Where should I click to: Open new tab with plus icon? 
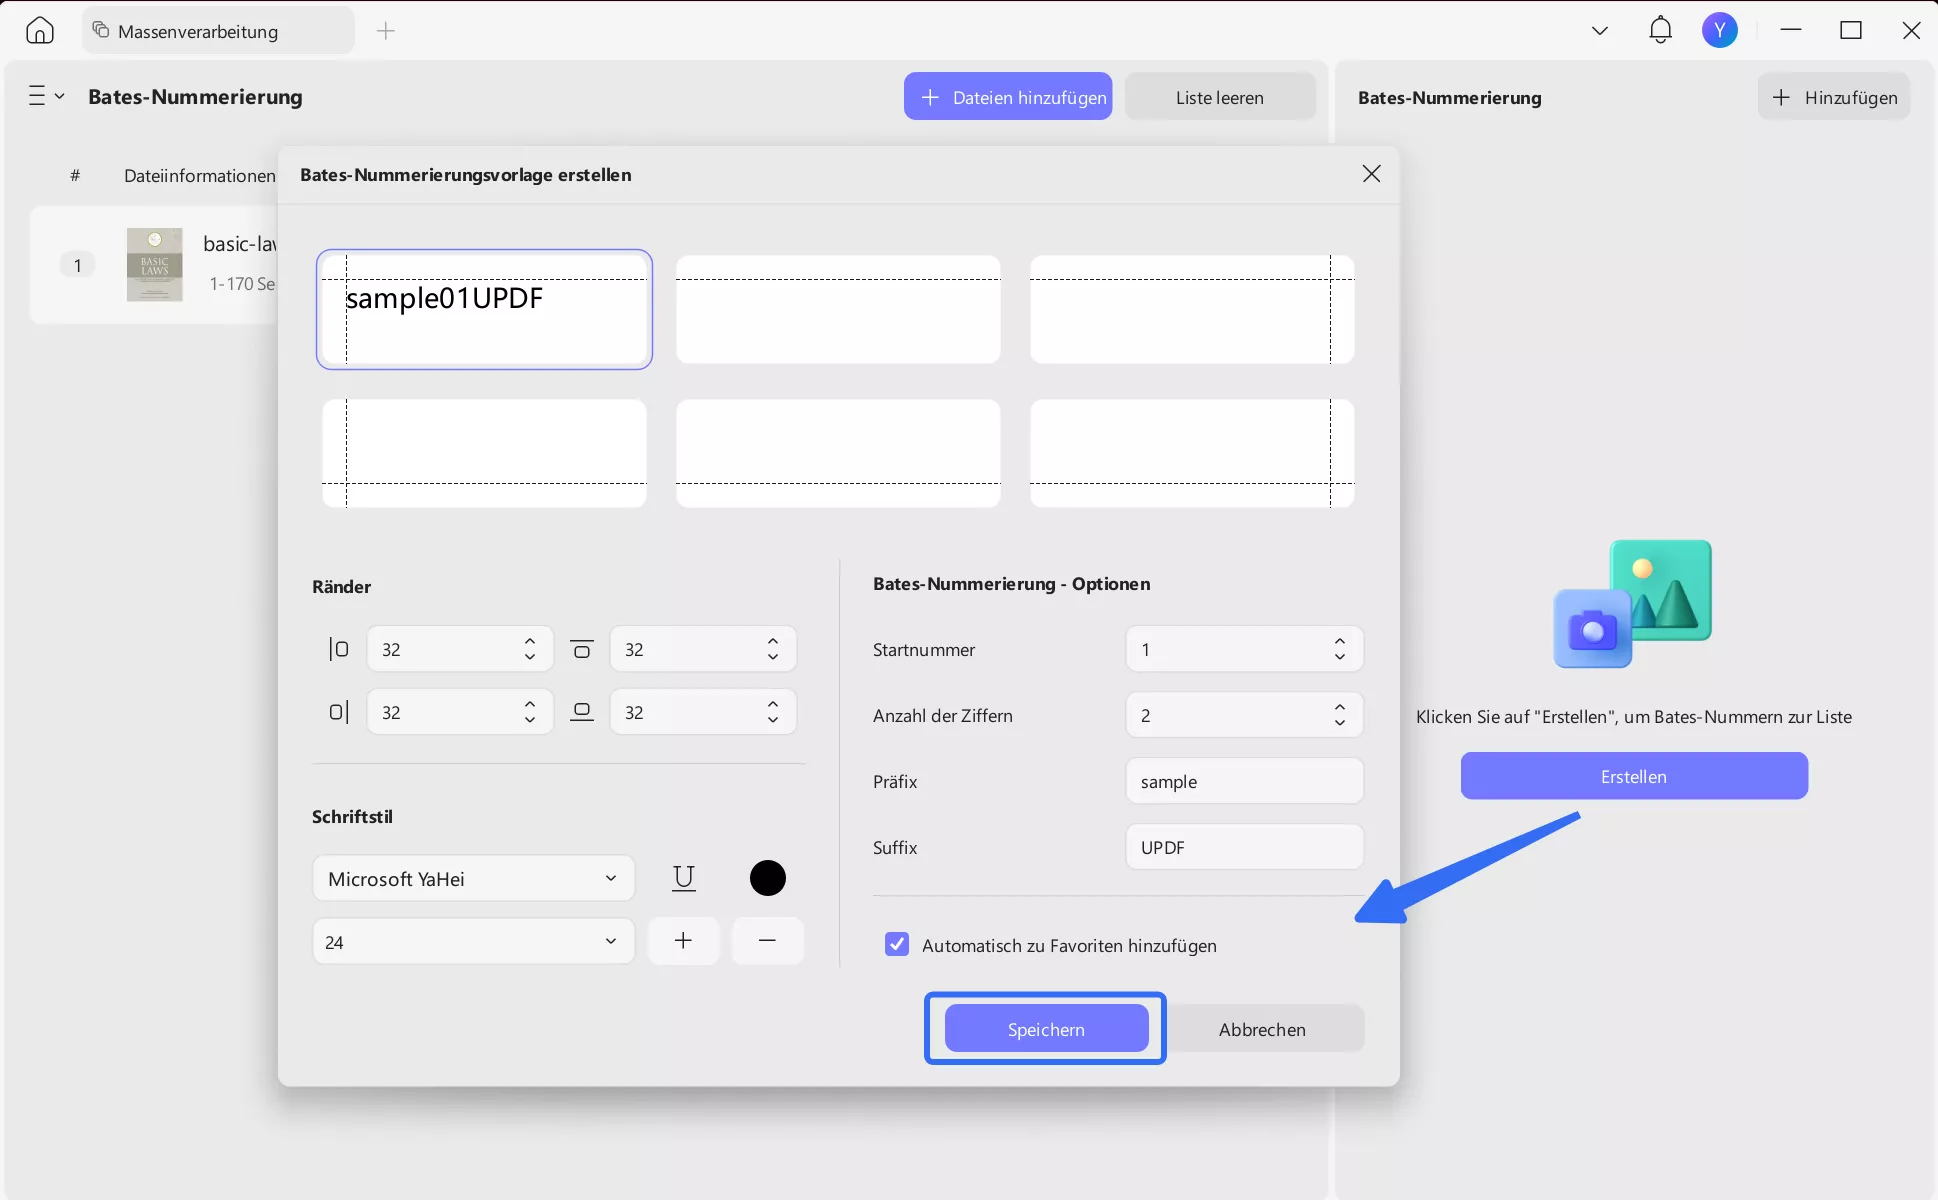pyautogui.click(x=386, y=31)
